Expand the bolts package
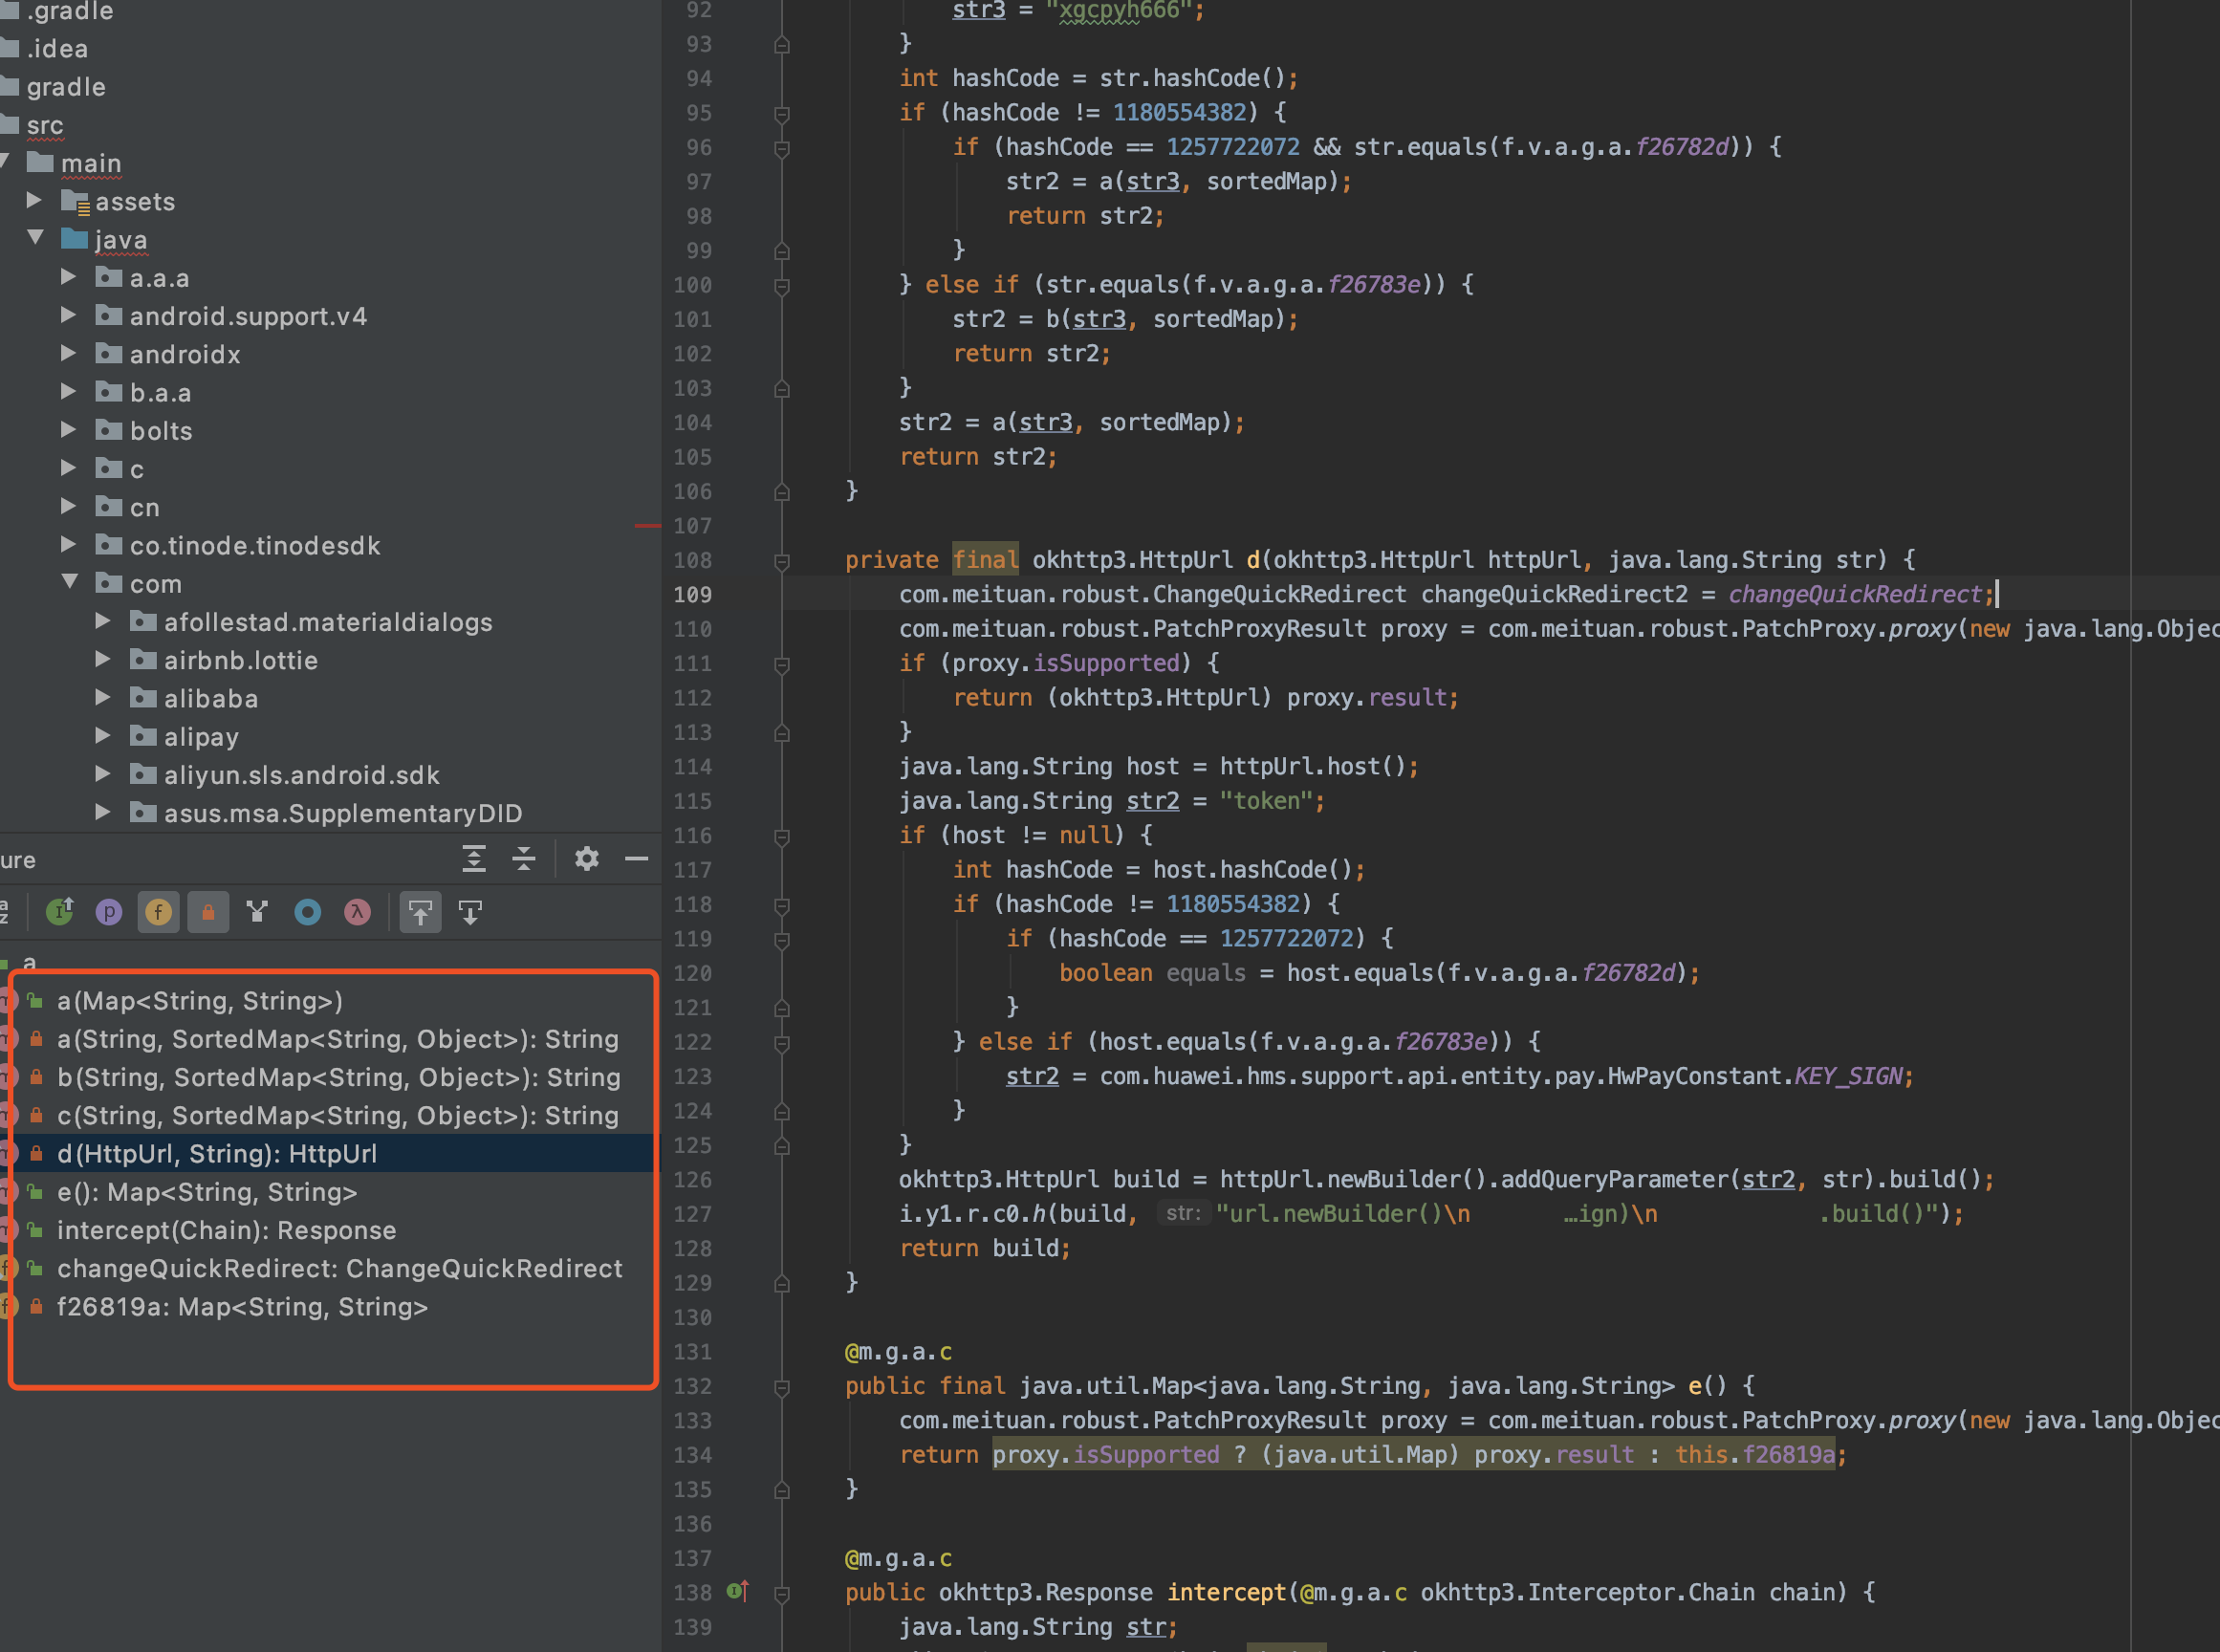Image resolution: width=2220 pixels, height=1652 pixels. [69, 429]
